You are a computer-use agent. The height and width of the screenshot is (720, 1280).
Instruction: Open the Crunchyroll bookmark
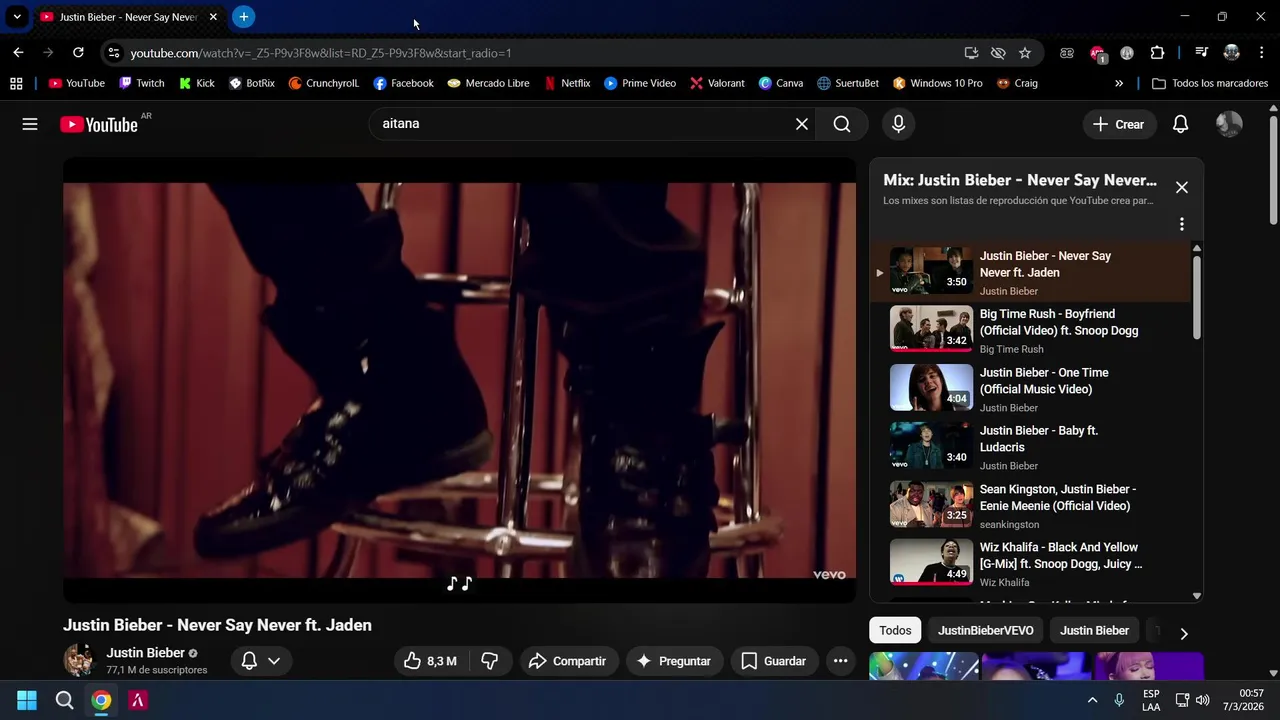323,84
